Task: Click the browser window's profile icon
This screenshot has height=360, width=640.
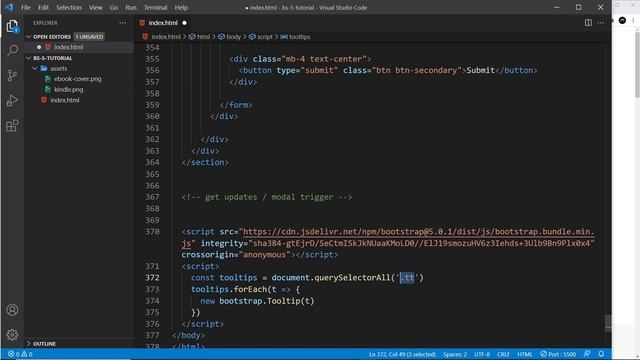Action: (622, 20)
